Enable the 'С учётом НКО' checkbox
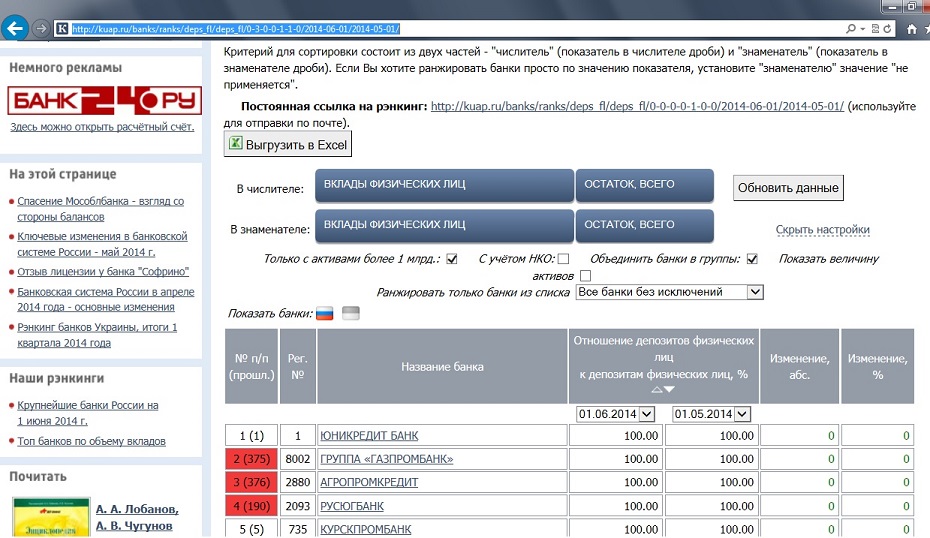930x538 pixels. point(563,260)
